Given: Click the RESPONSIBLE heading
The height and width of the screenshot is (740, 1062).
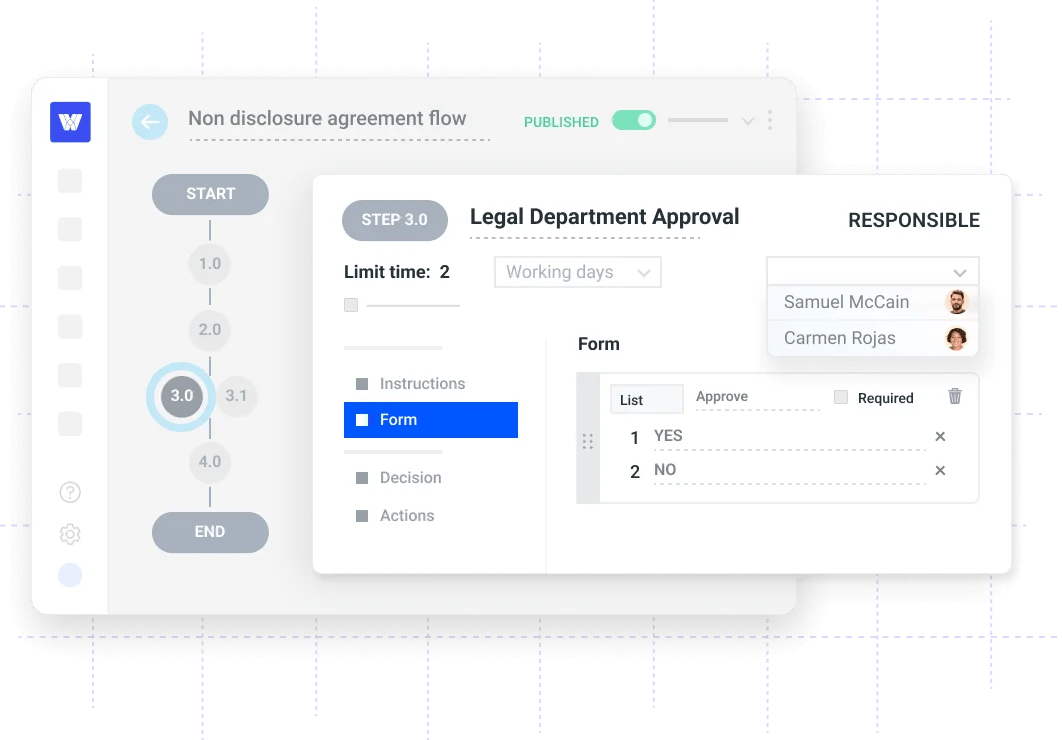Looking at the screenshot, I should [x=914, y=220].
